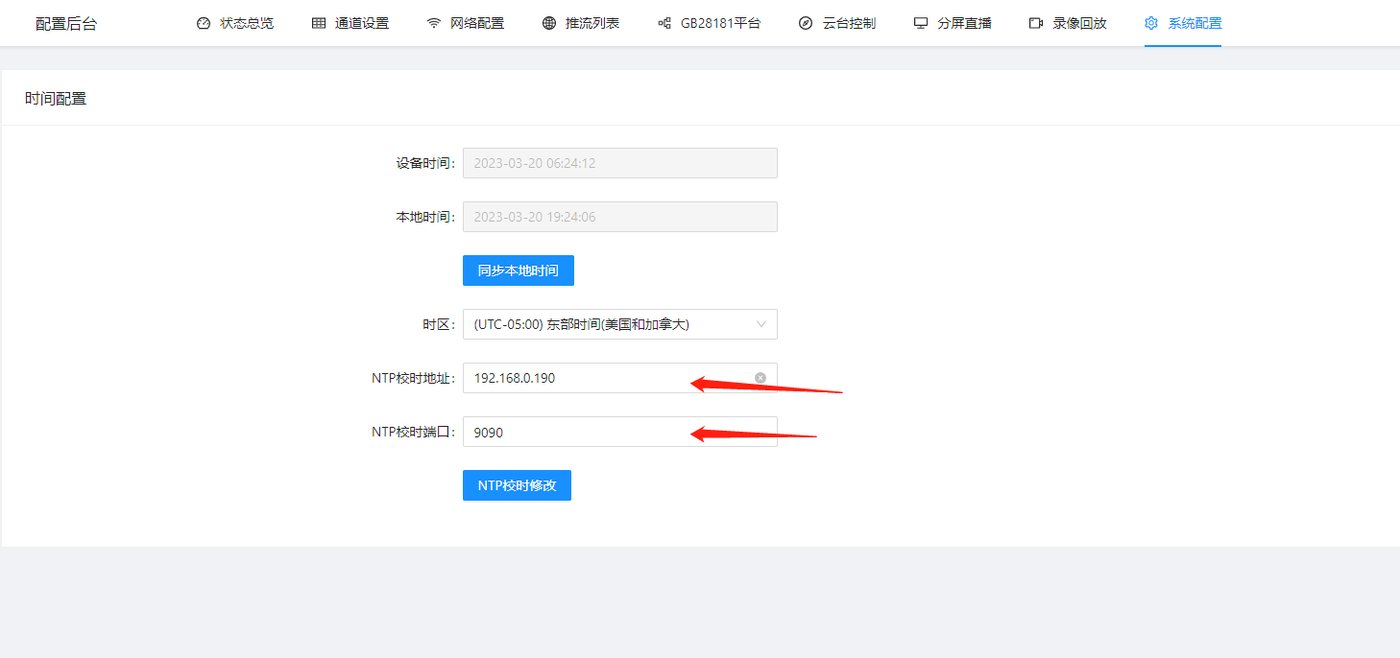The width and height of the screenshot is (1400, 658).
Task: Click the camera icon beside 录像回放
Action: click(1036, 23)
